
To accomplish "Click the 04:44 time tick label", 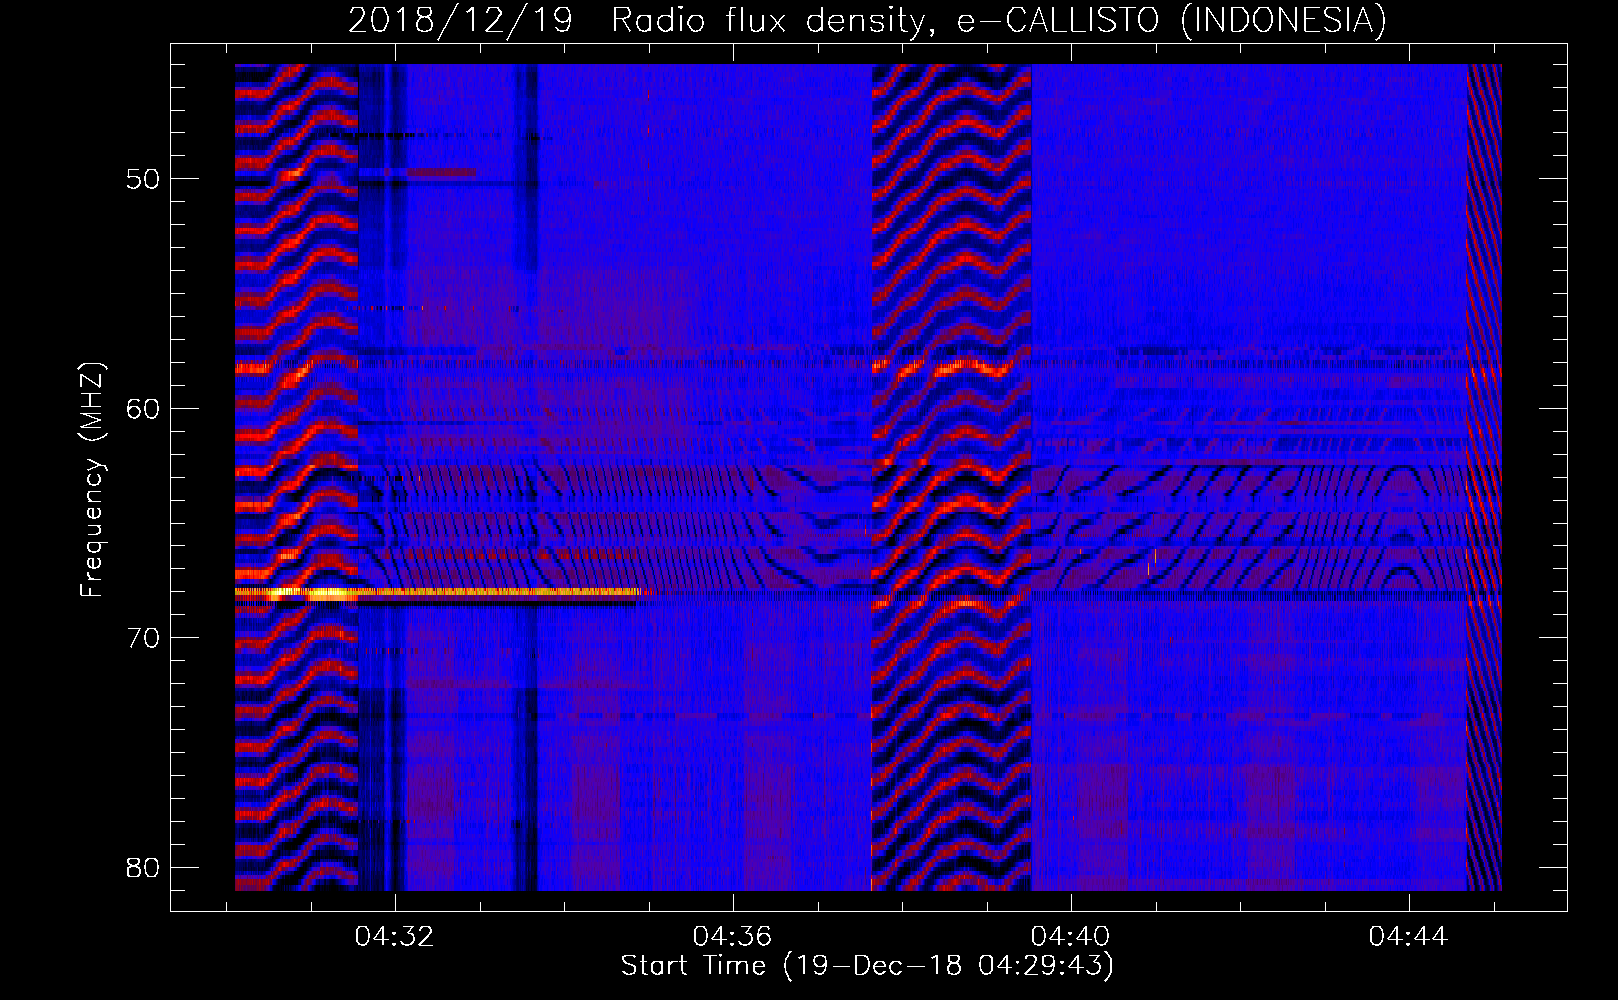I will click(1409, 937).
